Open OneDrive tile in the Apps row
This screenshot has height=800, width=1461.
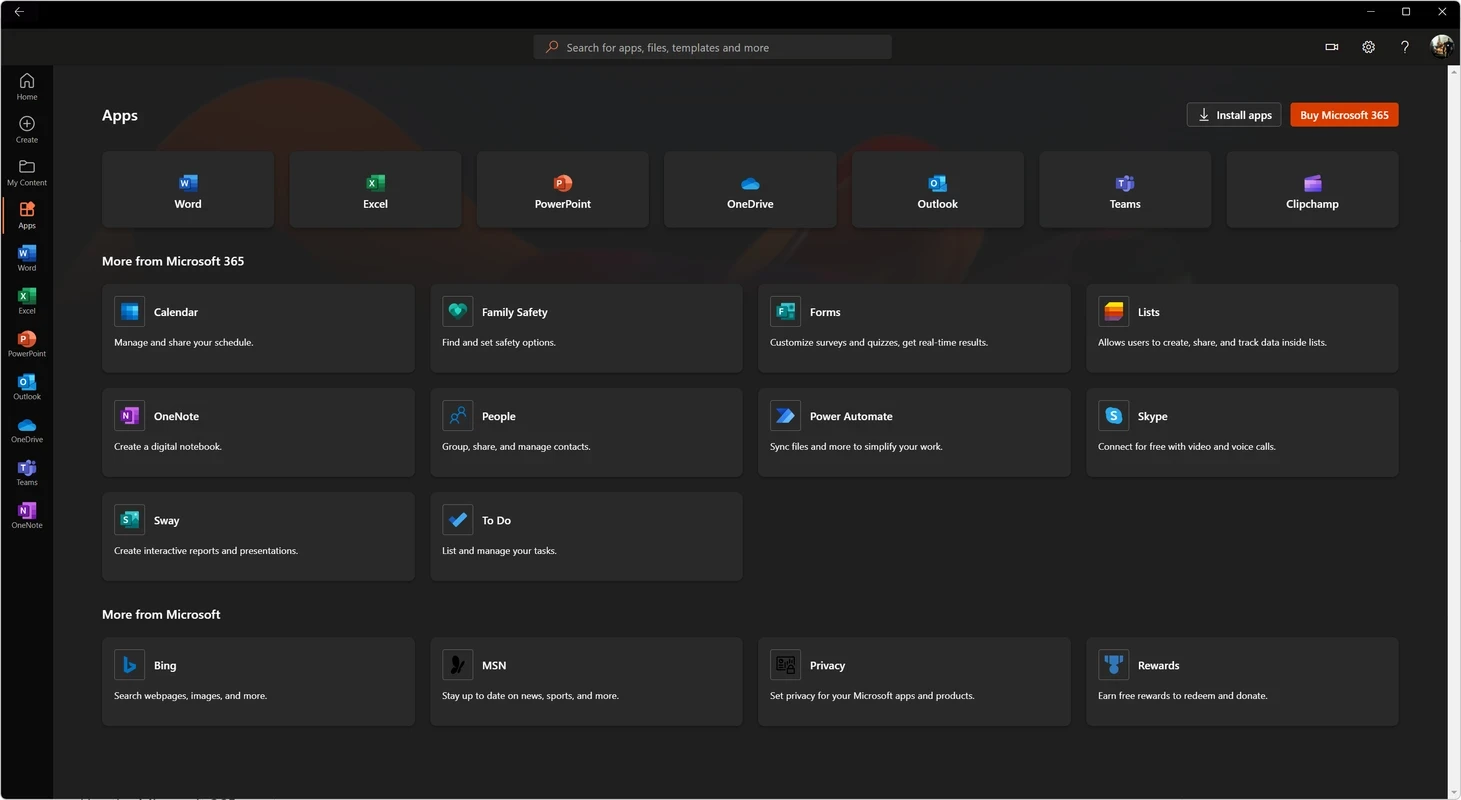pos(750,190)
